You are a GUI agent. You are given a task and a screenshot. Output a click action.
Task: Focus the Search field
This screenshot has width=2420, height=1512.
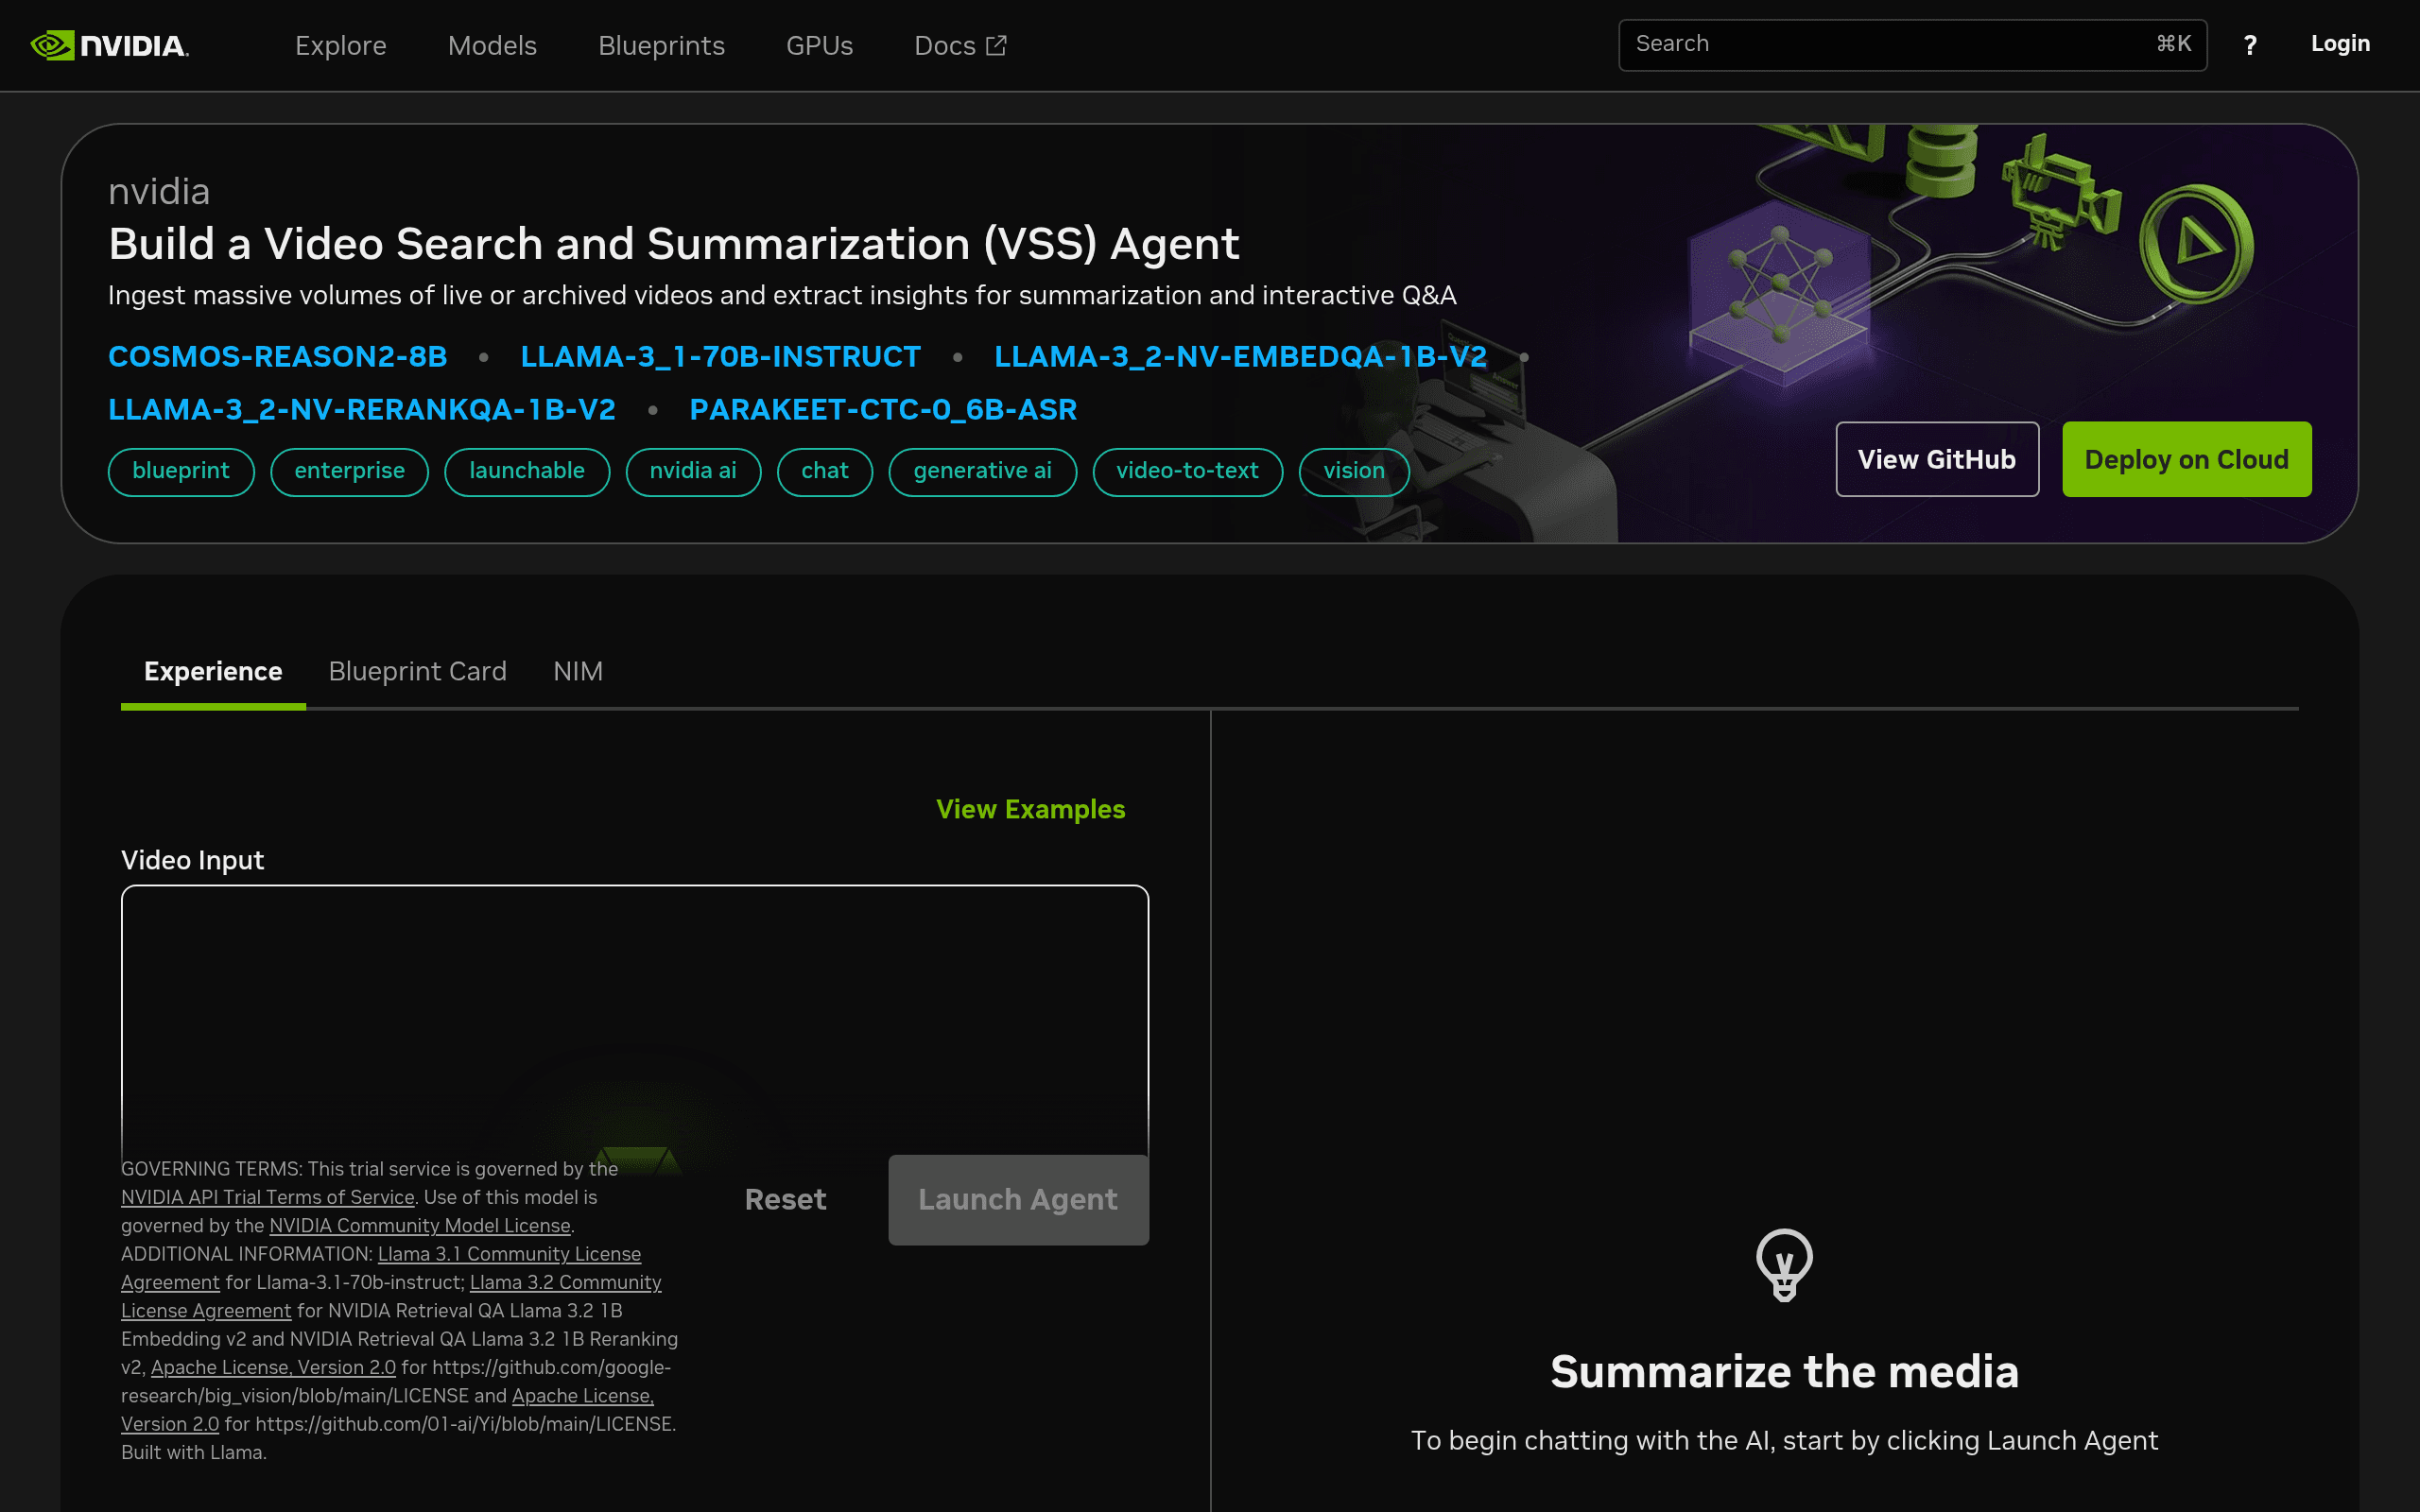[1912, 45]
